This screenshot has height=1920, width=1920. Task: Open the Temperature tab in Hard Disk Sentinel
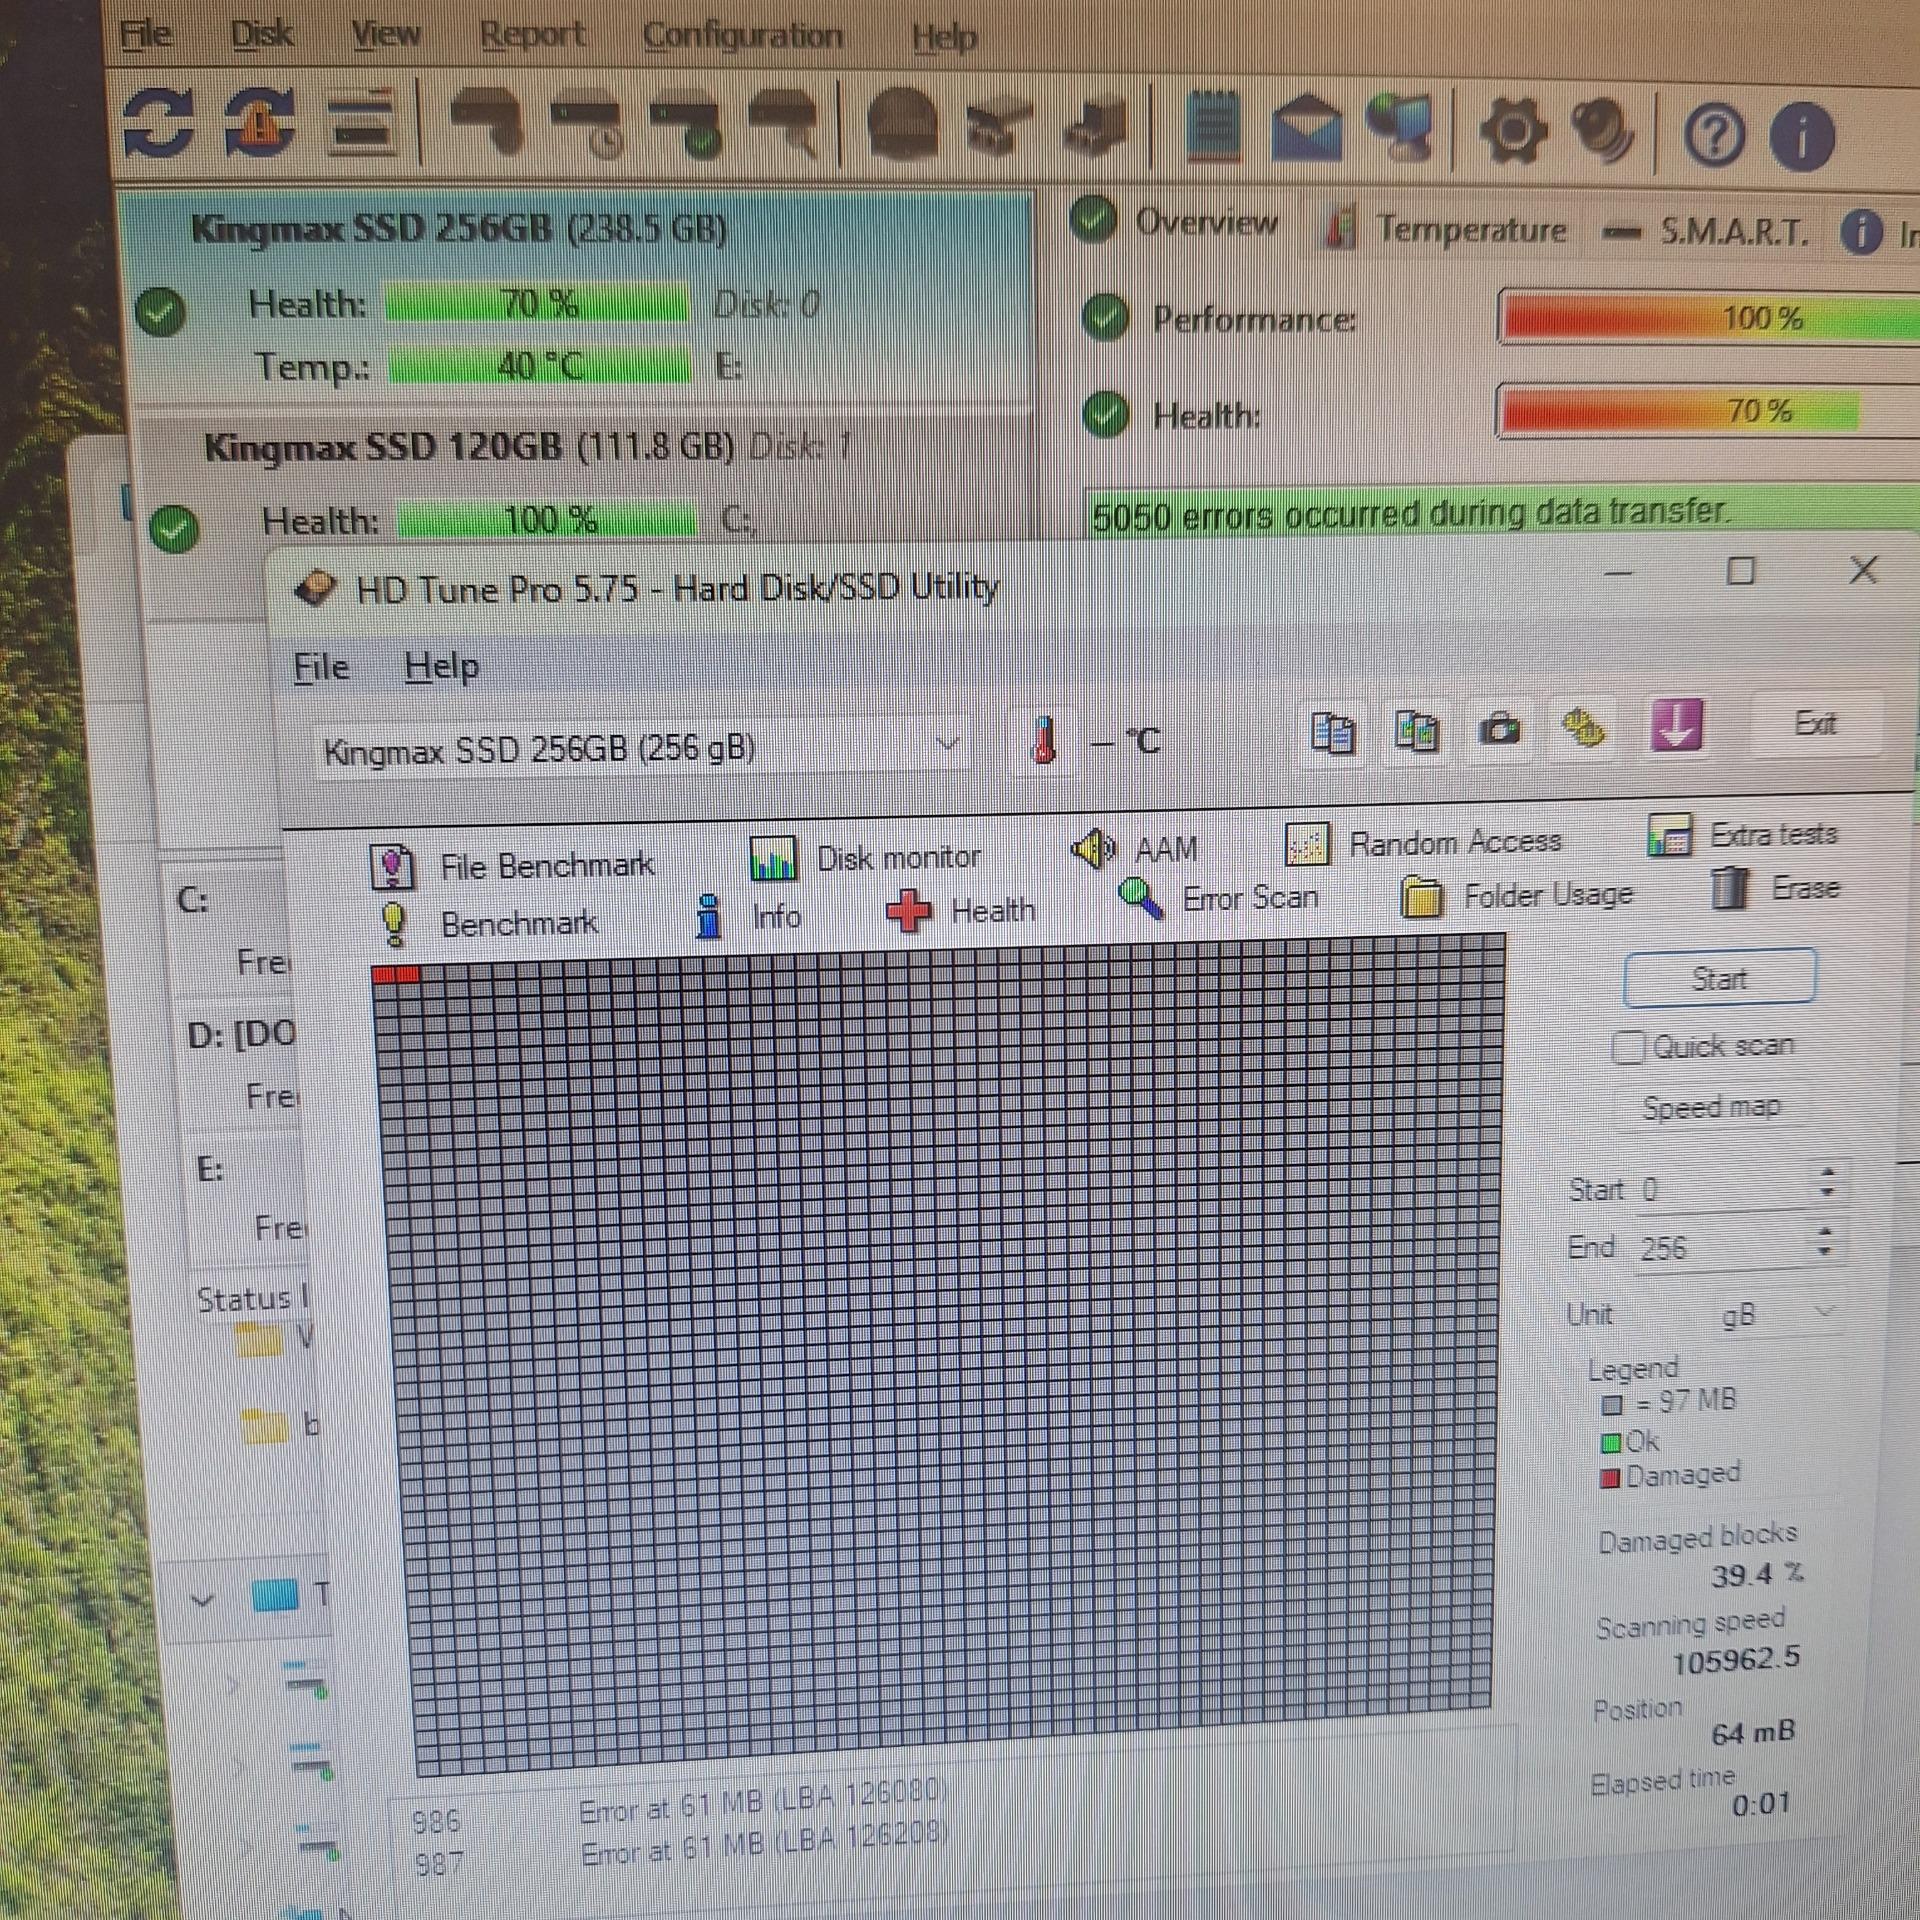[x=1445, y=229]
